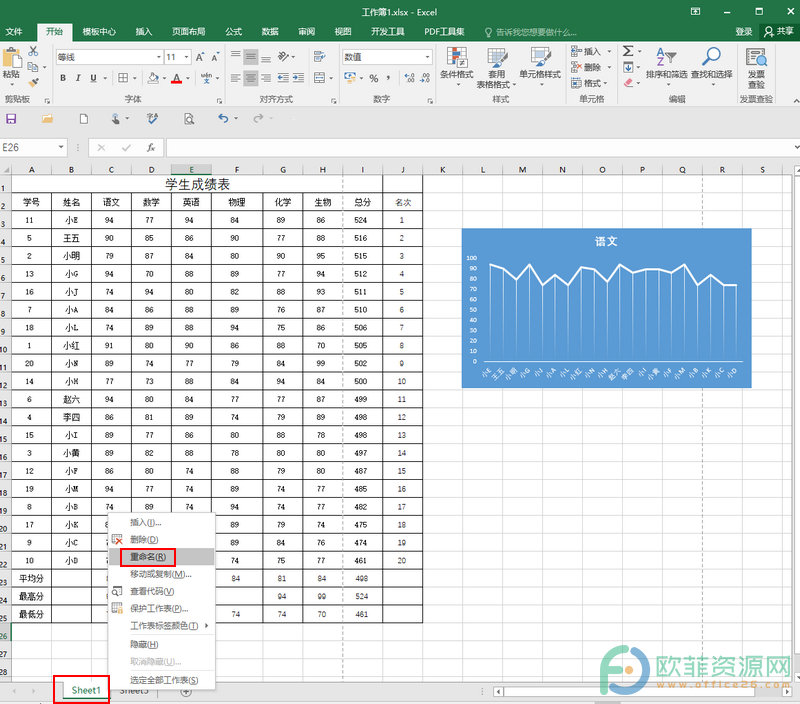Click the Save icon in quick toolbar
The image size is (800, 704).
tap(11, 119)
